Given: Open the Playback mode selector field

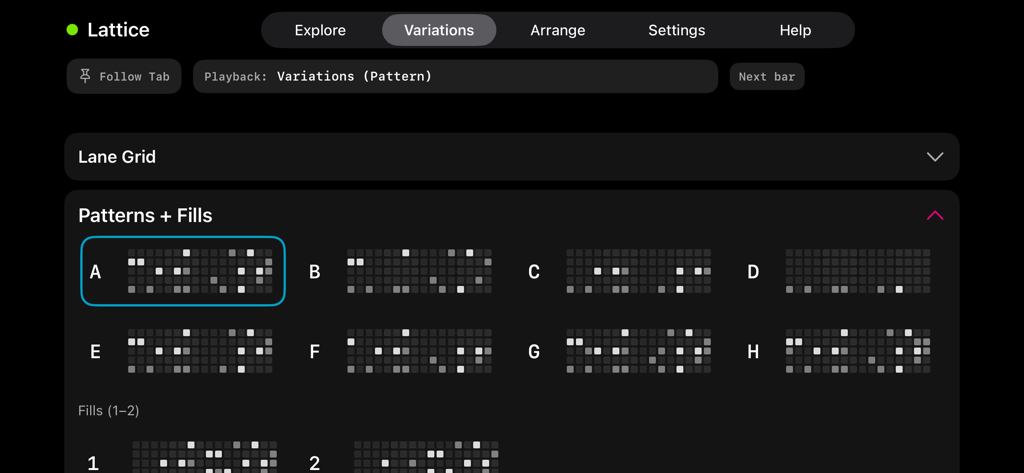Looking at the screenshot, I should point(455,76).
